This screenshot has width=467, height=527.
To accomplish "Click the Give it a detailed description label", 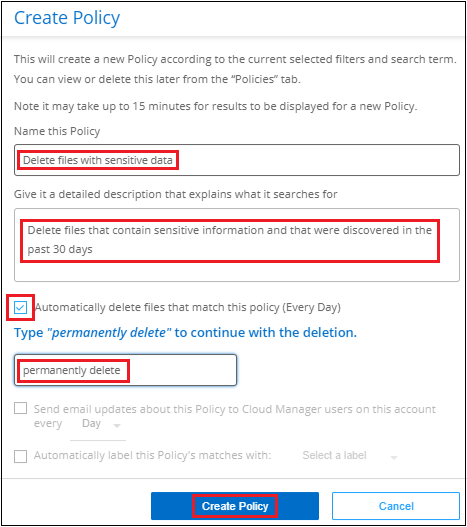I will [x=176, y=194].
